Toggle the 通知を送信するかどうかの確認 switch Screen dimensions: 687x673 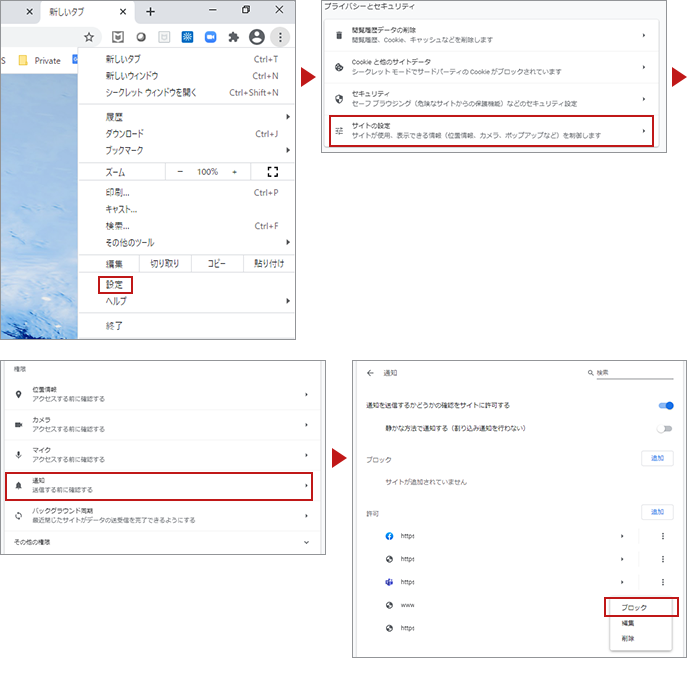coord(665,405)
